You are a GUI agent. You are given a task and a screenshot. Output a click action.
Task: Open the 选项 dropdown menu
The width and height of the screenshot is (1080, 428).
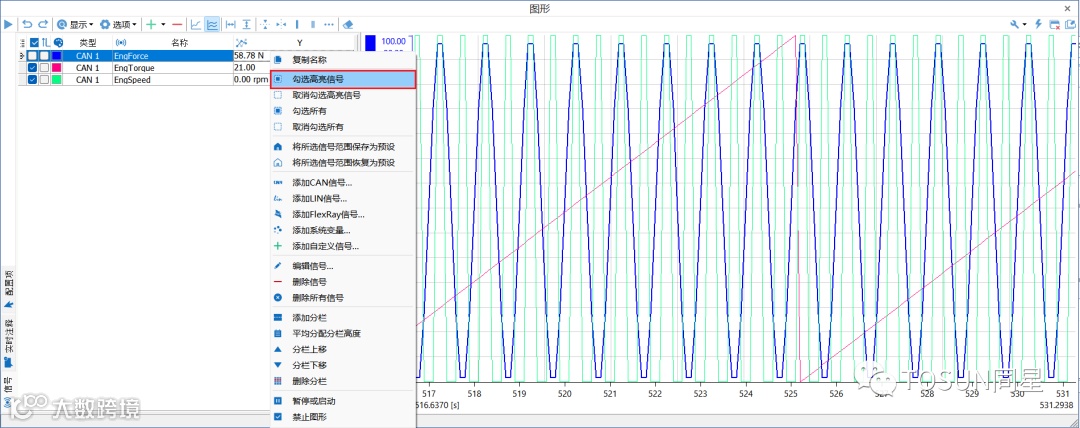(x=118, y=24)
